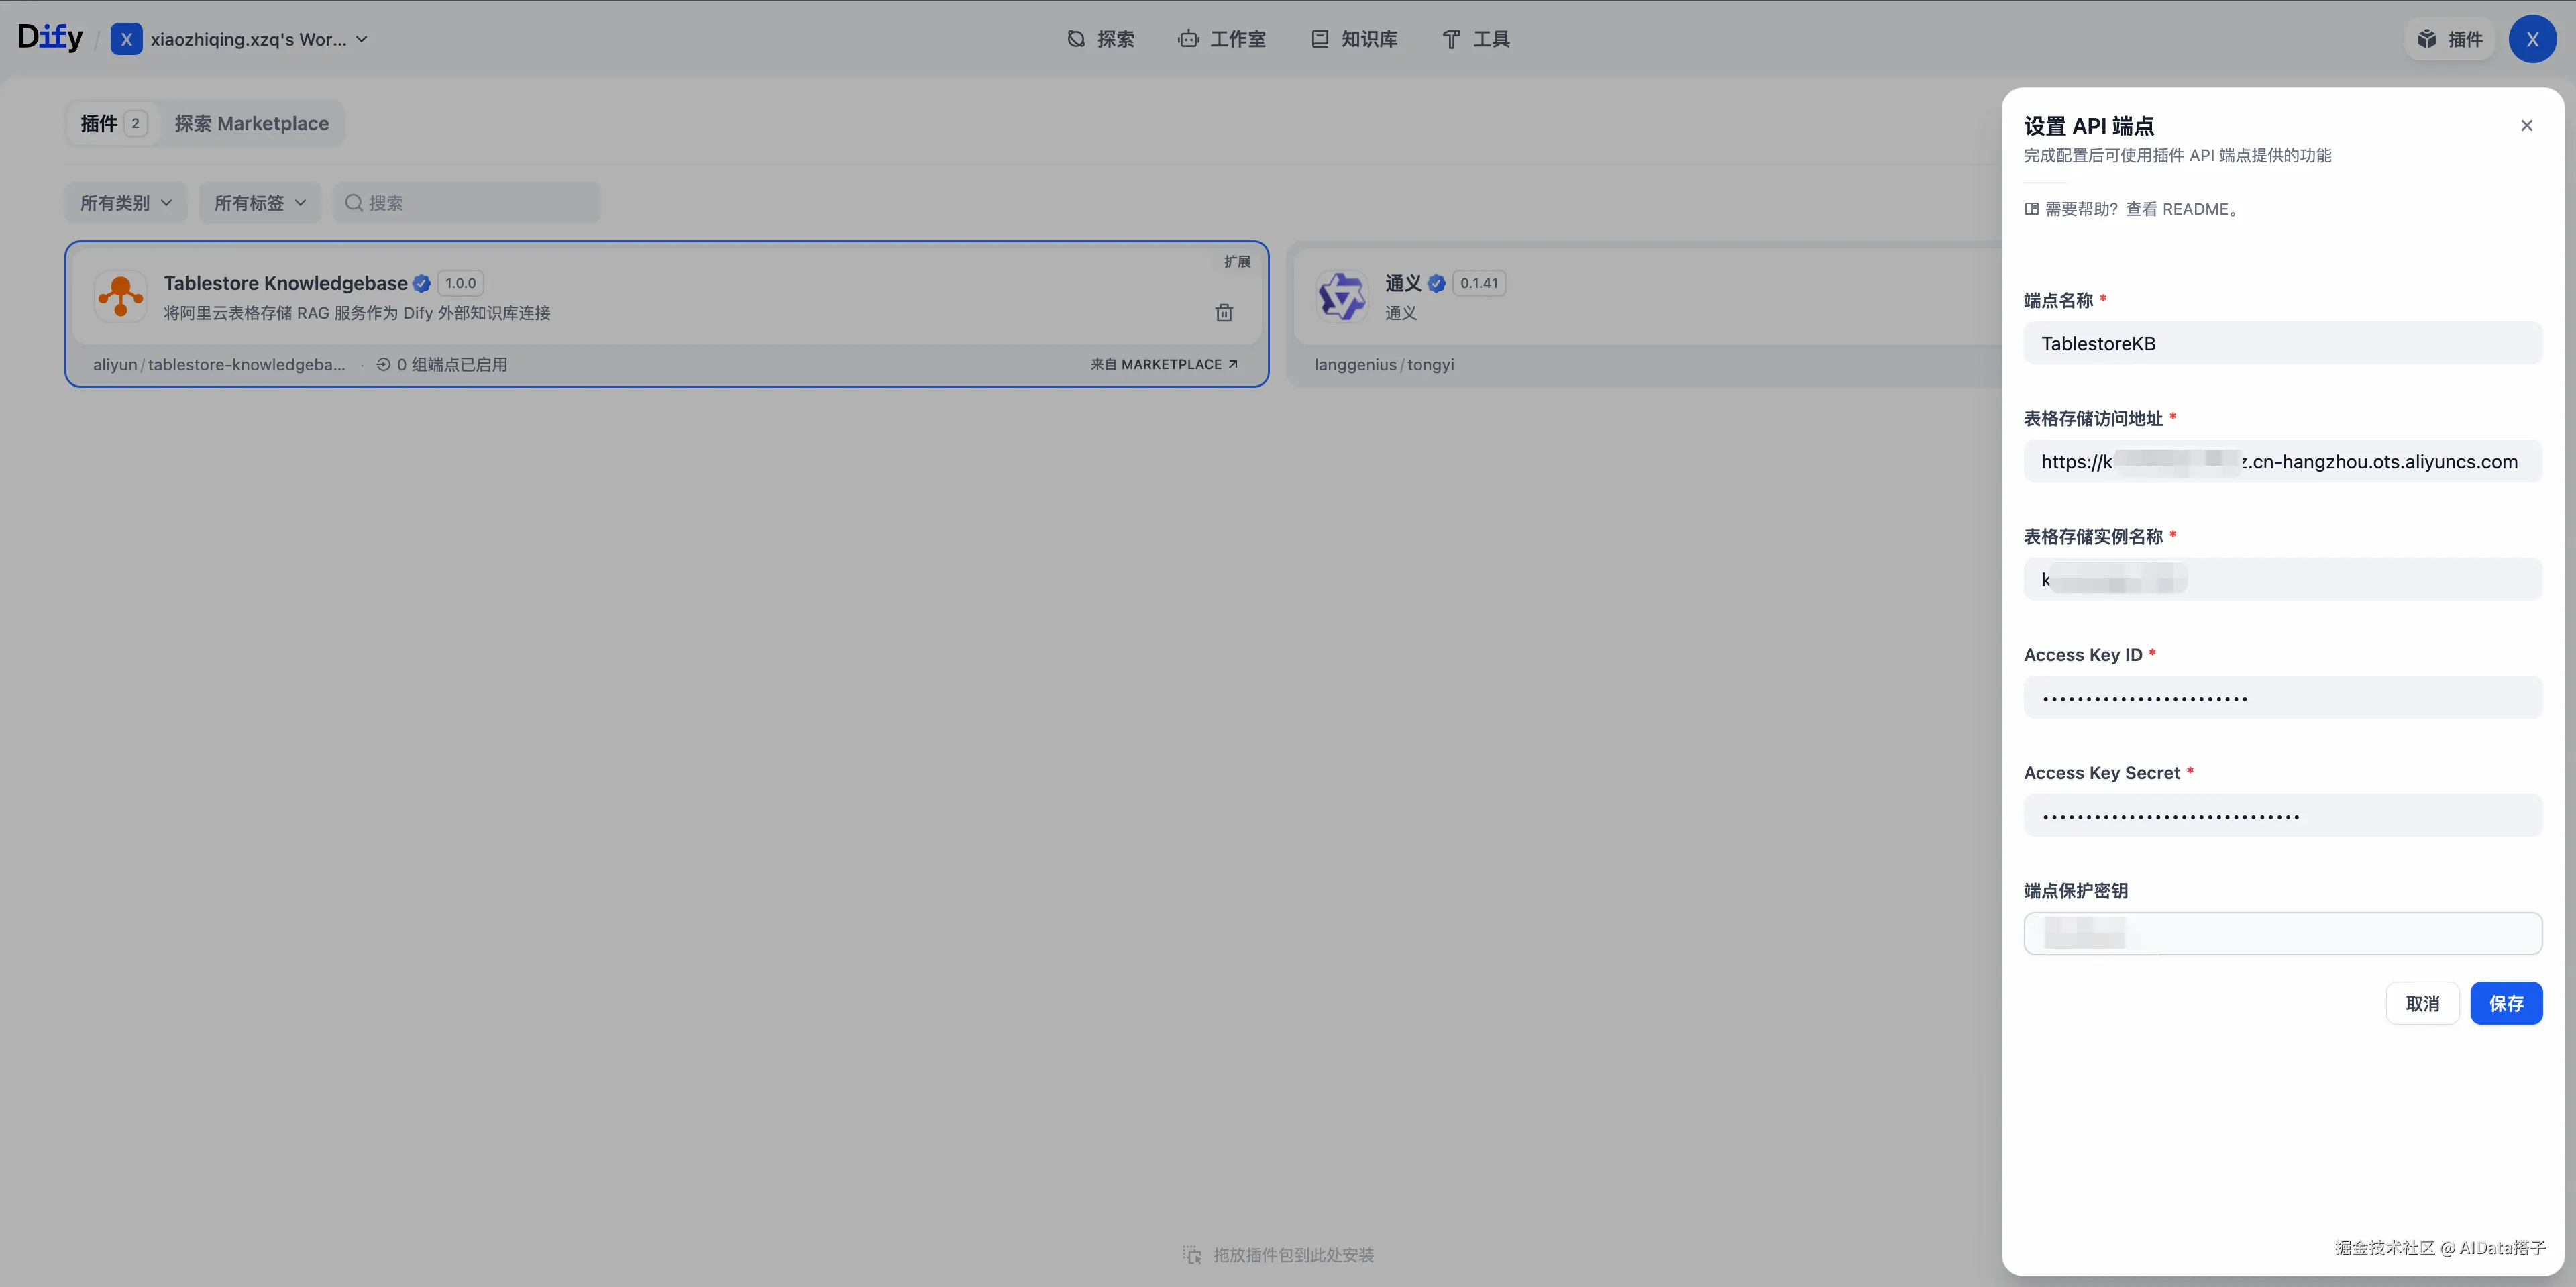
Task: Click the 通义 plugin icon
Action: click(x=1341, y=296)
